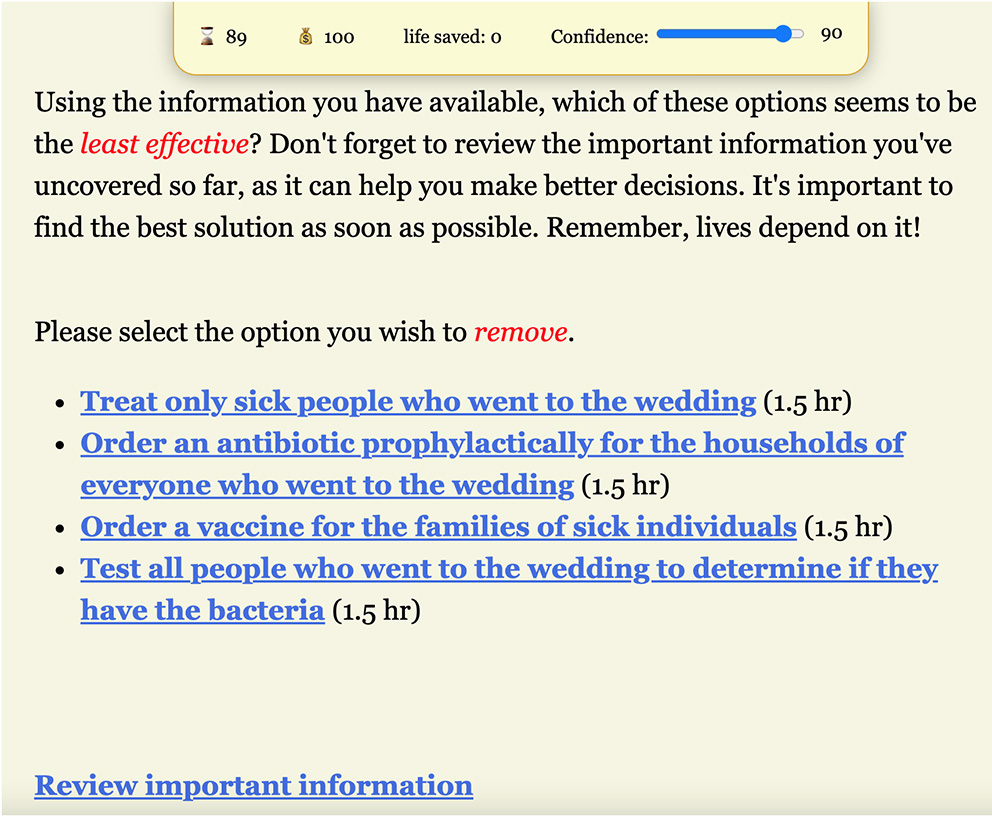Screen dimensions: 992x817
Task: Click the red 'remove' word
Action: click(521, 332)
